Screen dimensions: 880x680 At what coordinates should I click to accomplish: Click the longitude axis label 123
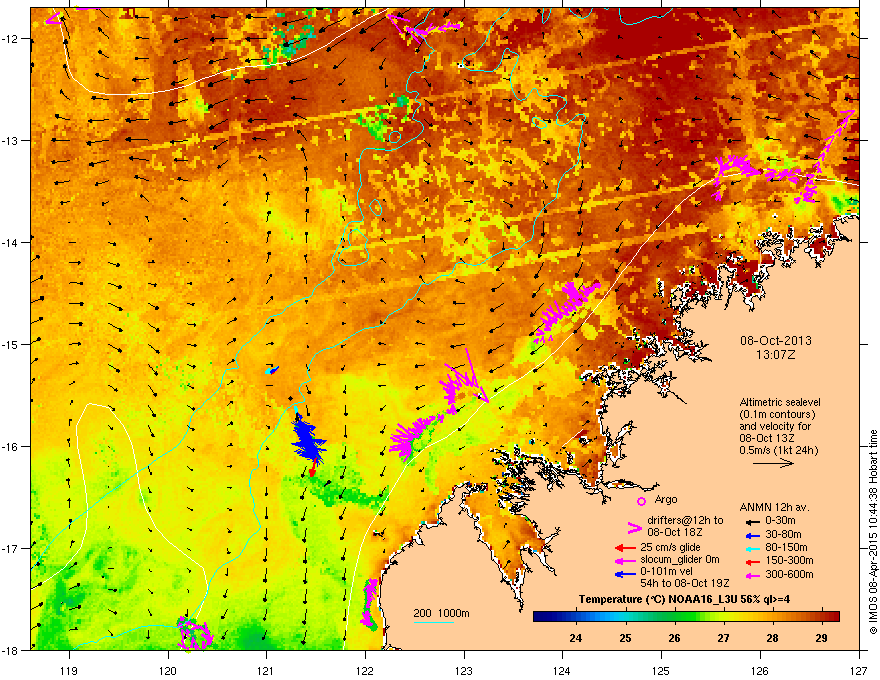click(464, 670)
